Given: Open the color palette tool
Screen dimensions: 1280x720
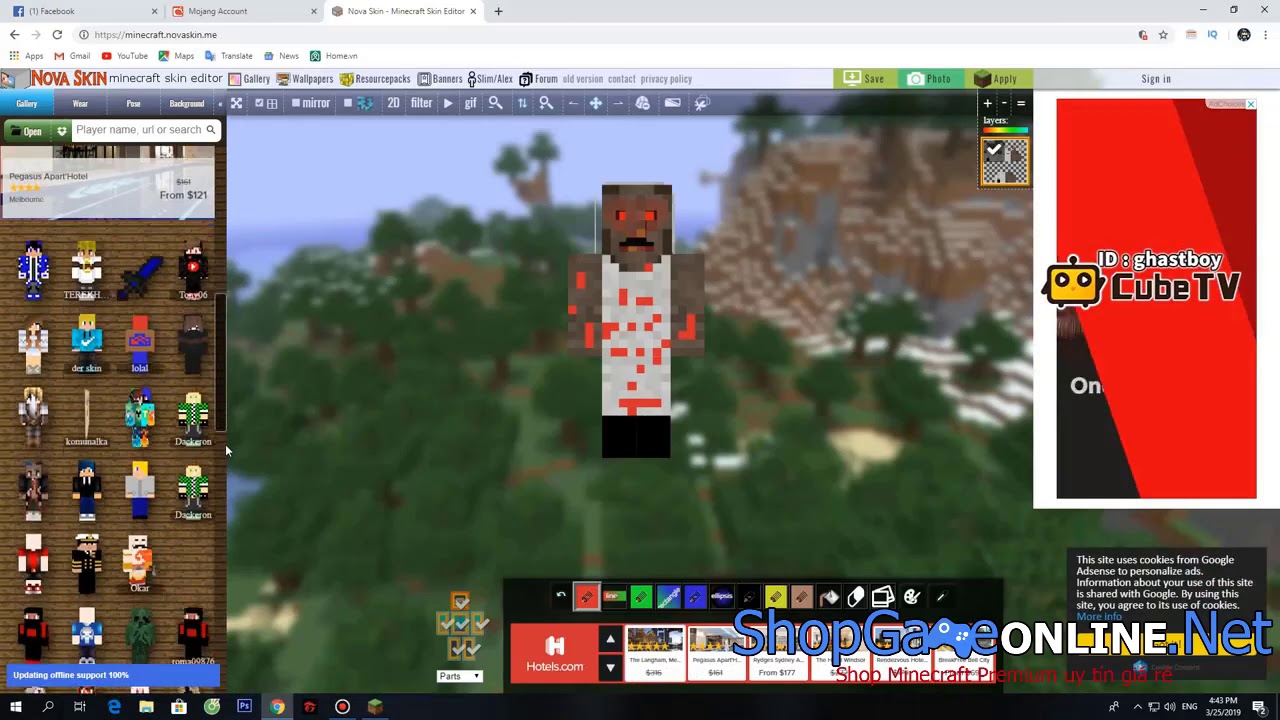Looking at the screenshot, I should point(912,597).
